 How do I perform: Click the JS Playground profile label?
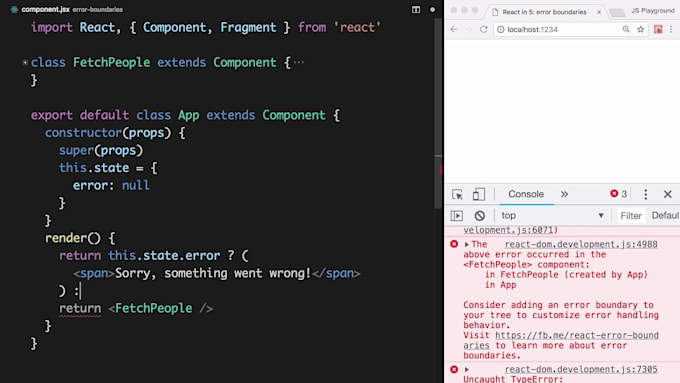coord(653,10)
